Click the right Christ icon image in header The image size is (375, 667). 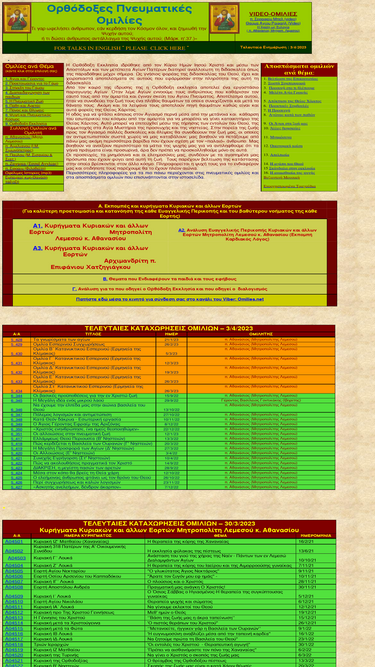click(225, 18)
